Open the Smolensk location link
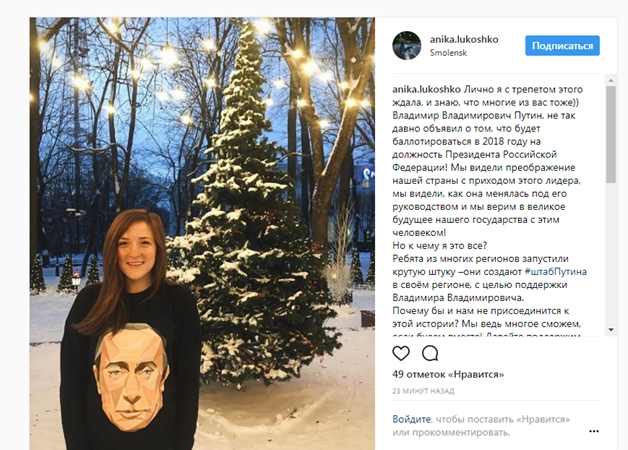 (448, 53)
